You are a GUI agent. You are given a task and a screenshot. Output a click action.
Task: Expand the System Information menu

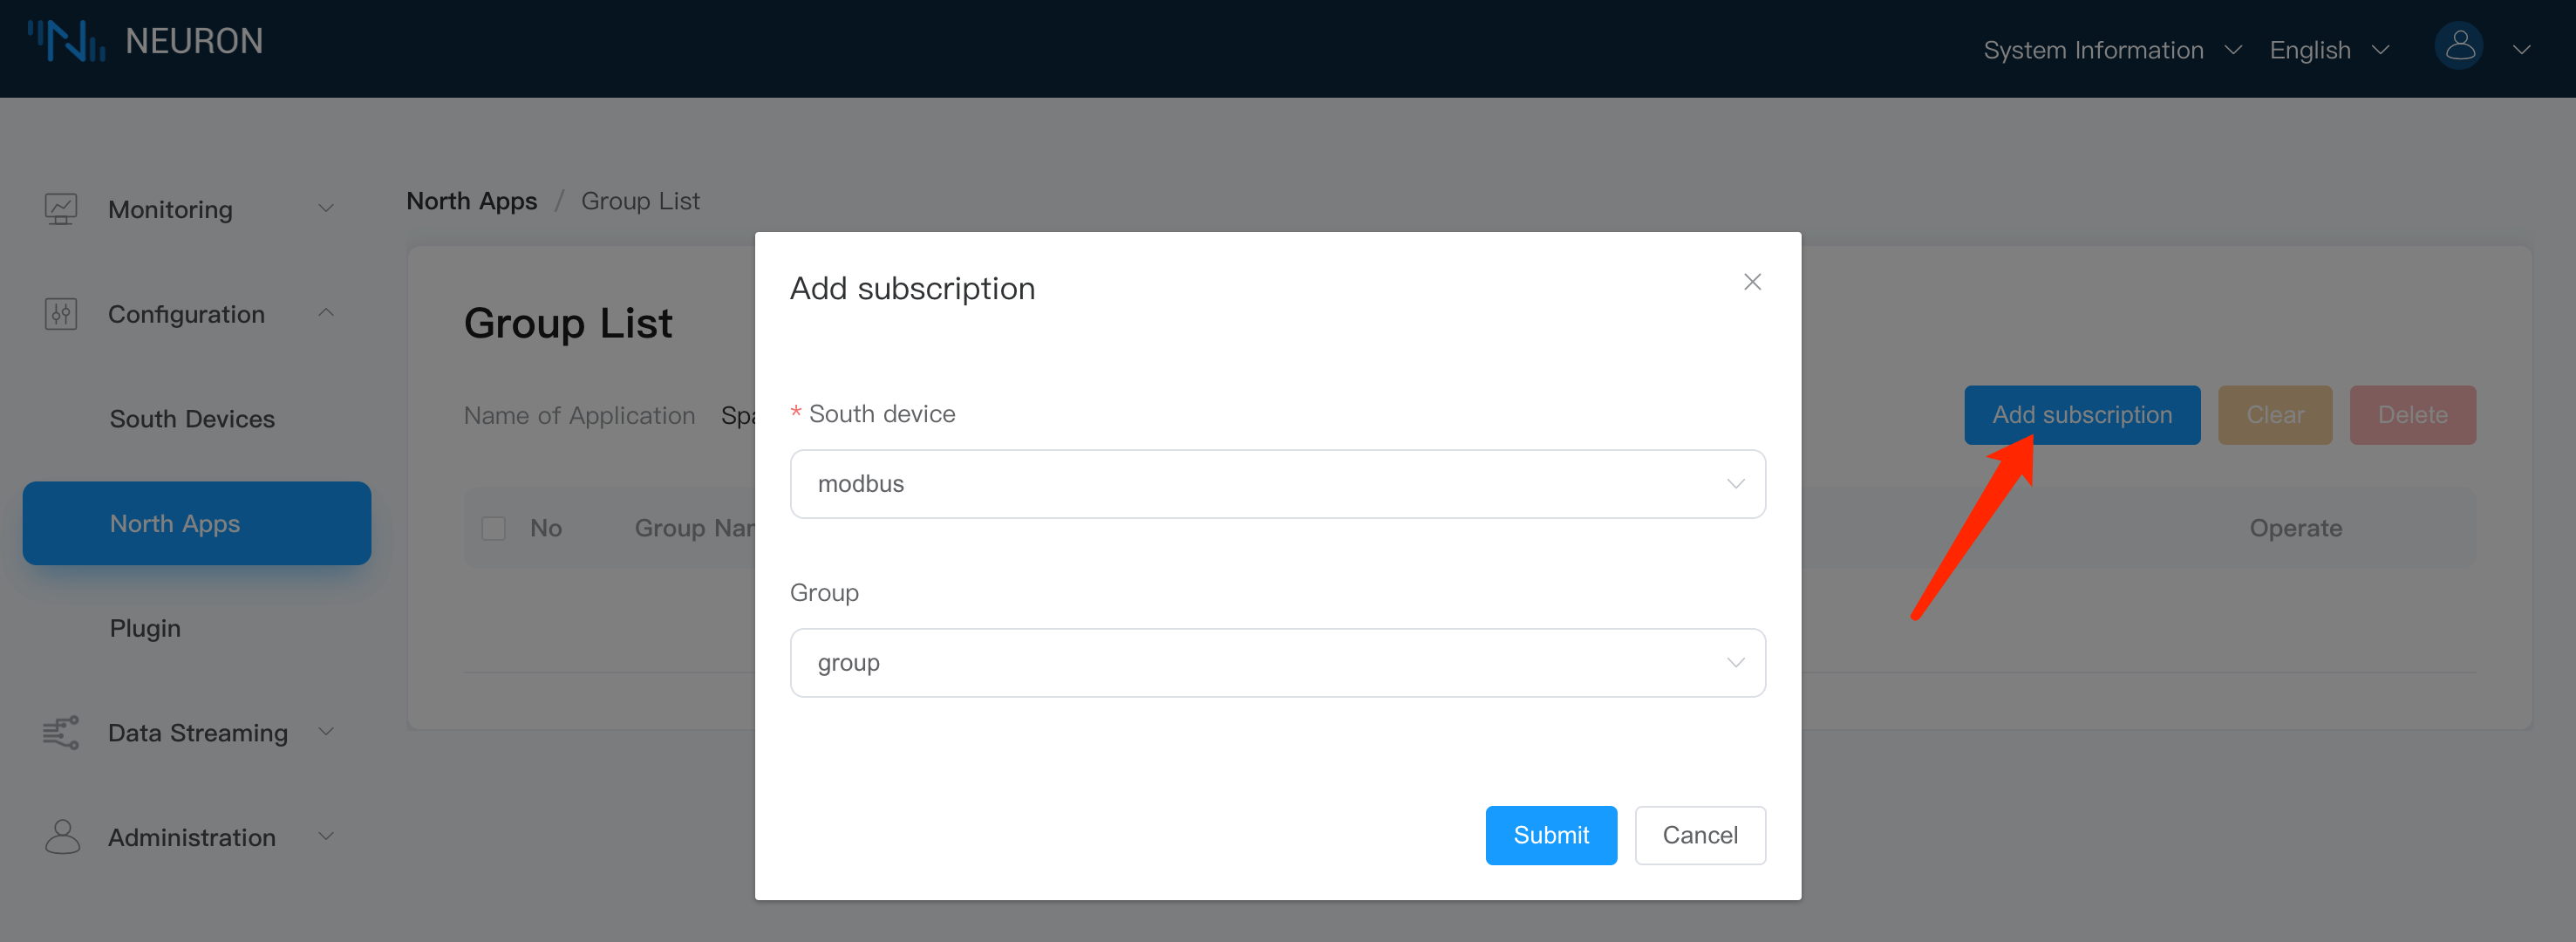click(2111, 50)
